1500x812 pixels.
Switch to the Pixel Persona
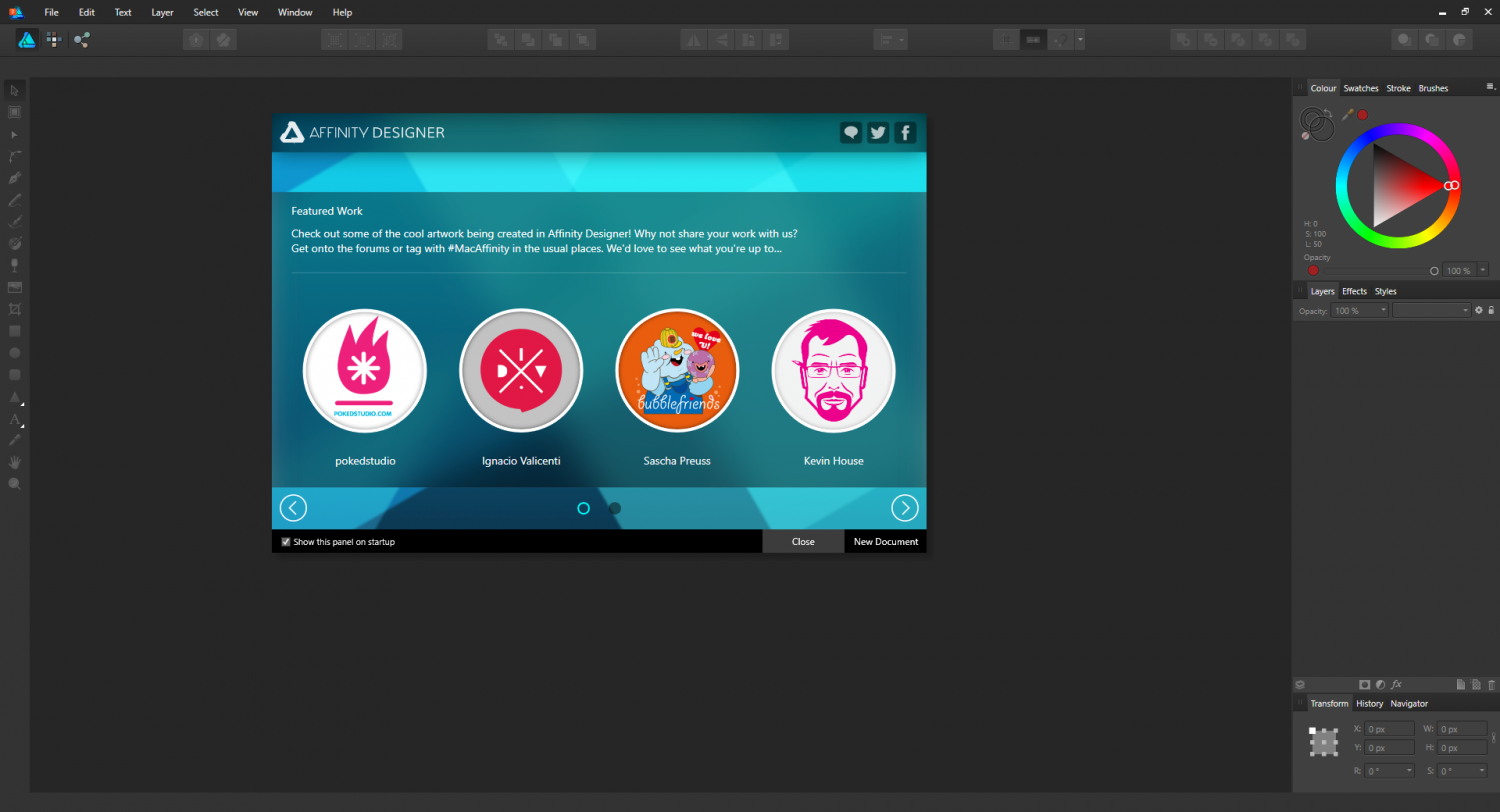pos(54,40)
